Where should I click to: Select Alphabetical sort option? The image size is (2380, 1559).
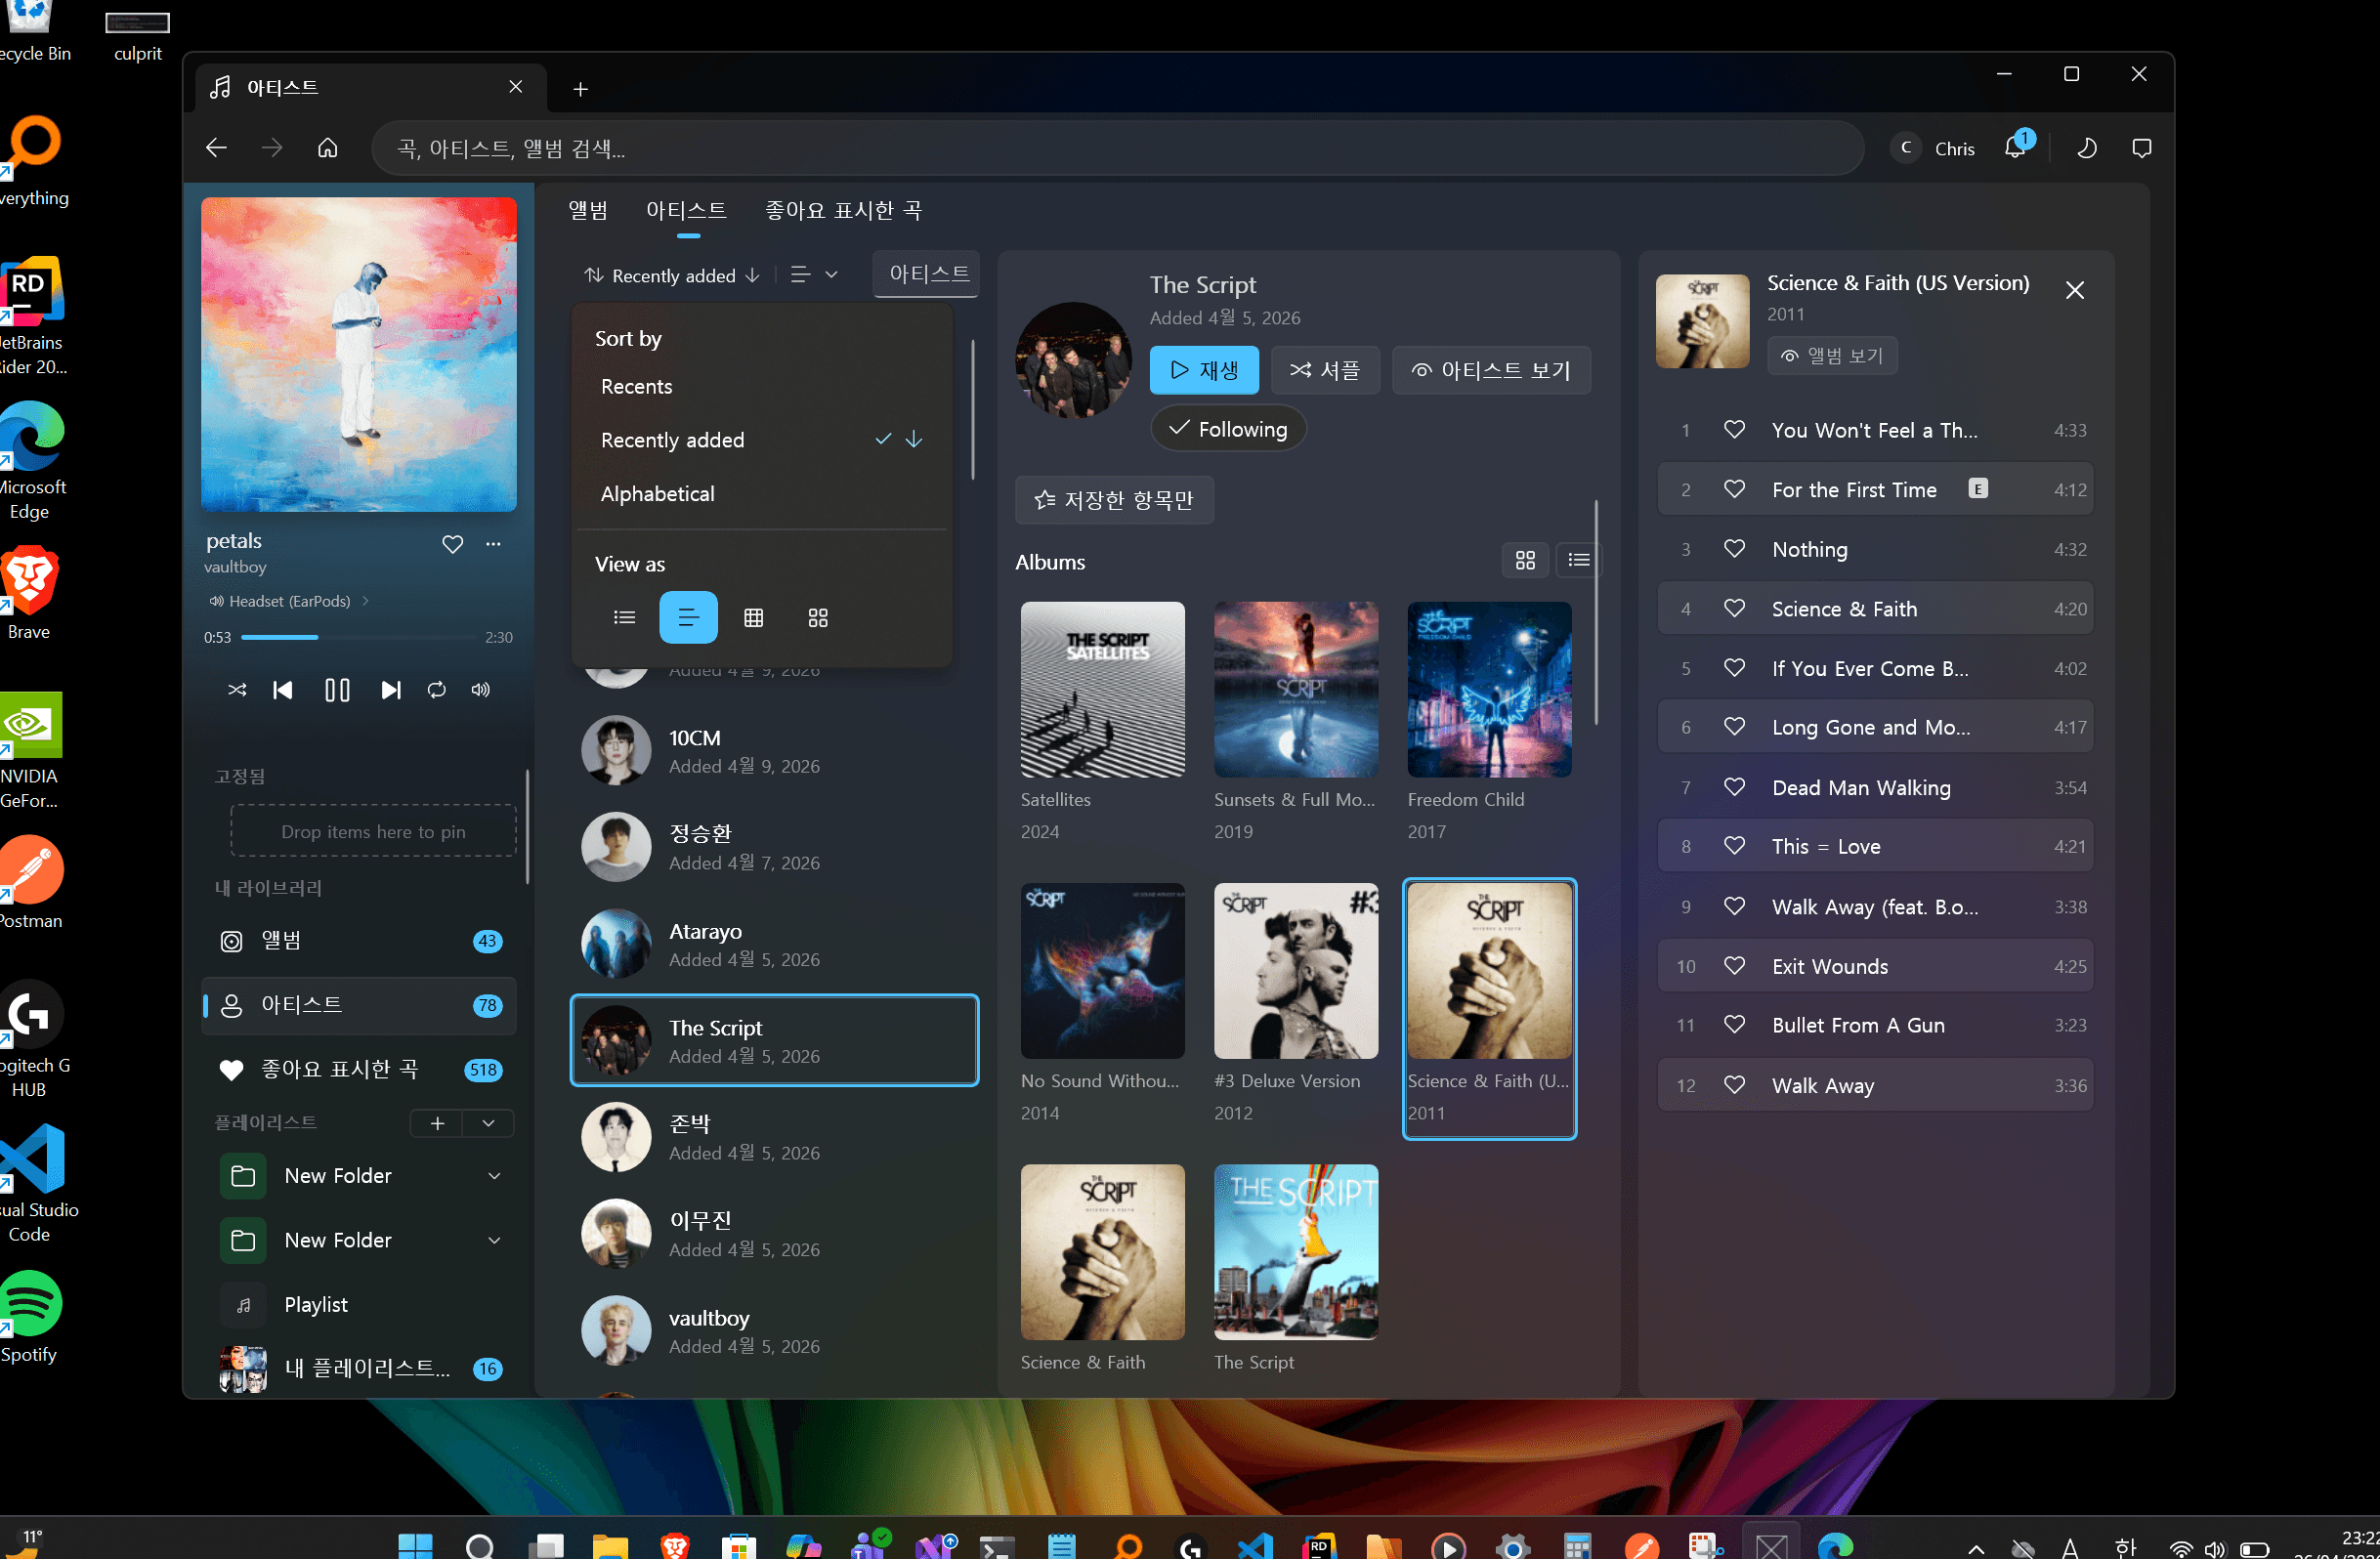tap(760, 494)
